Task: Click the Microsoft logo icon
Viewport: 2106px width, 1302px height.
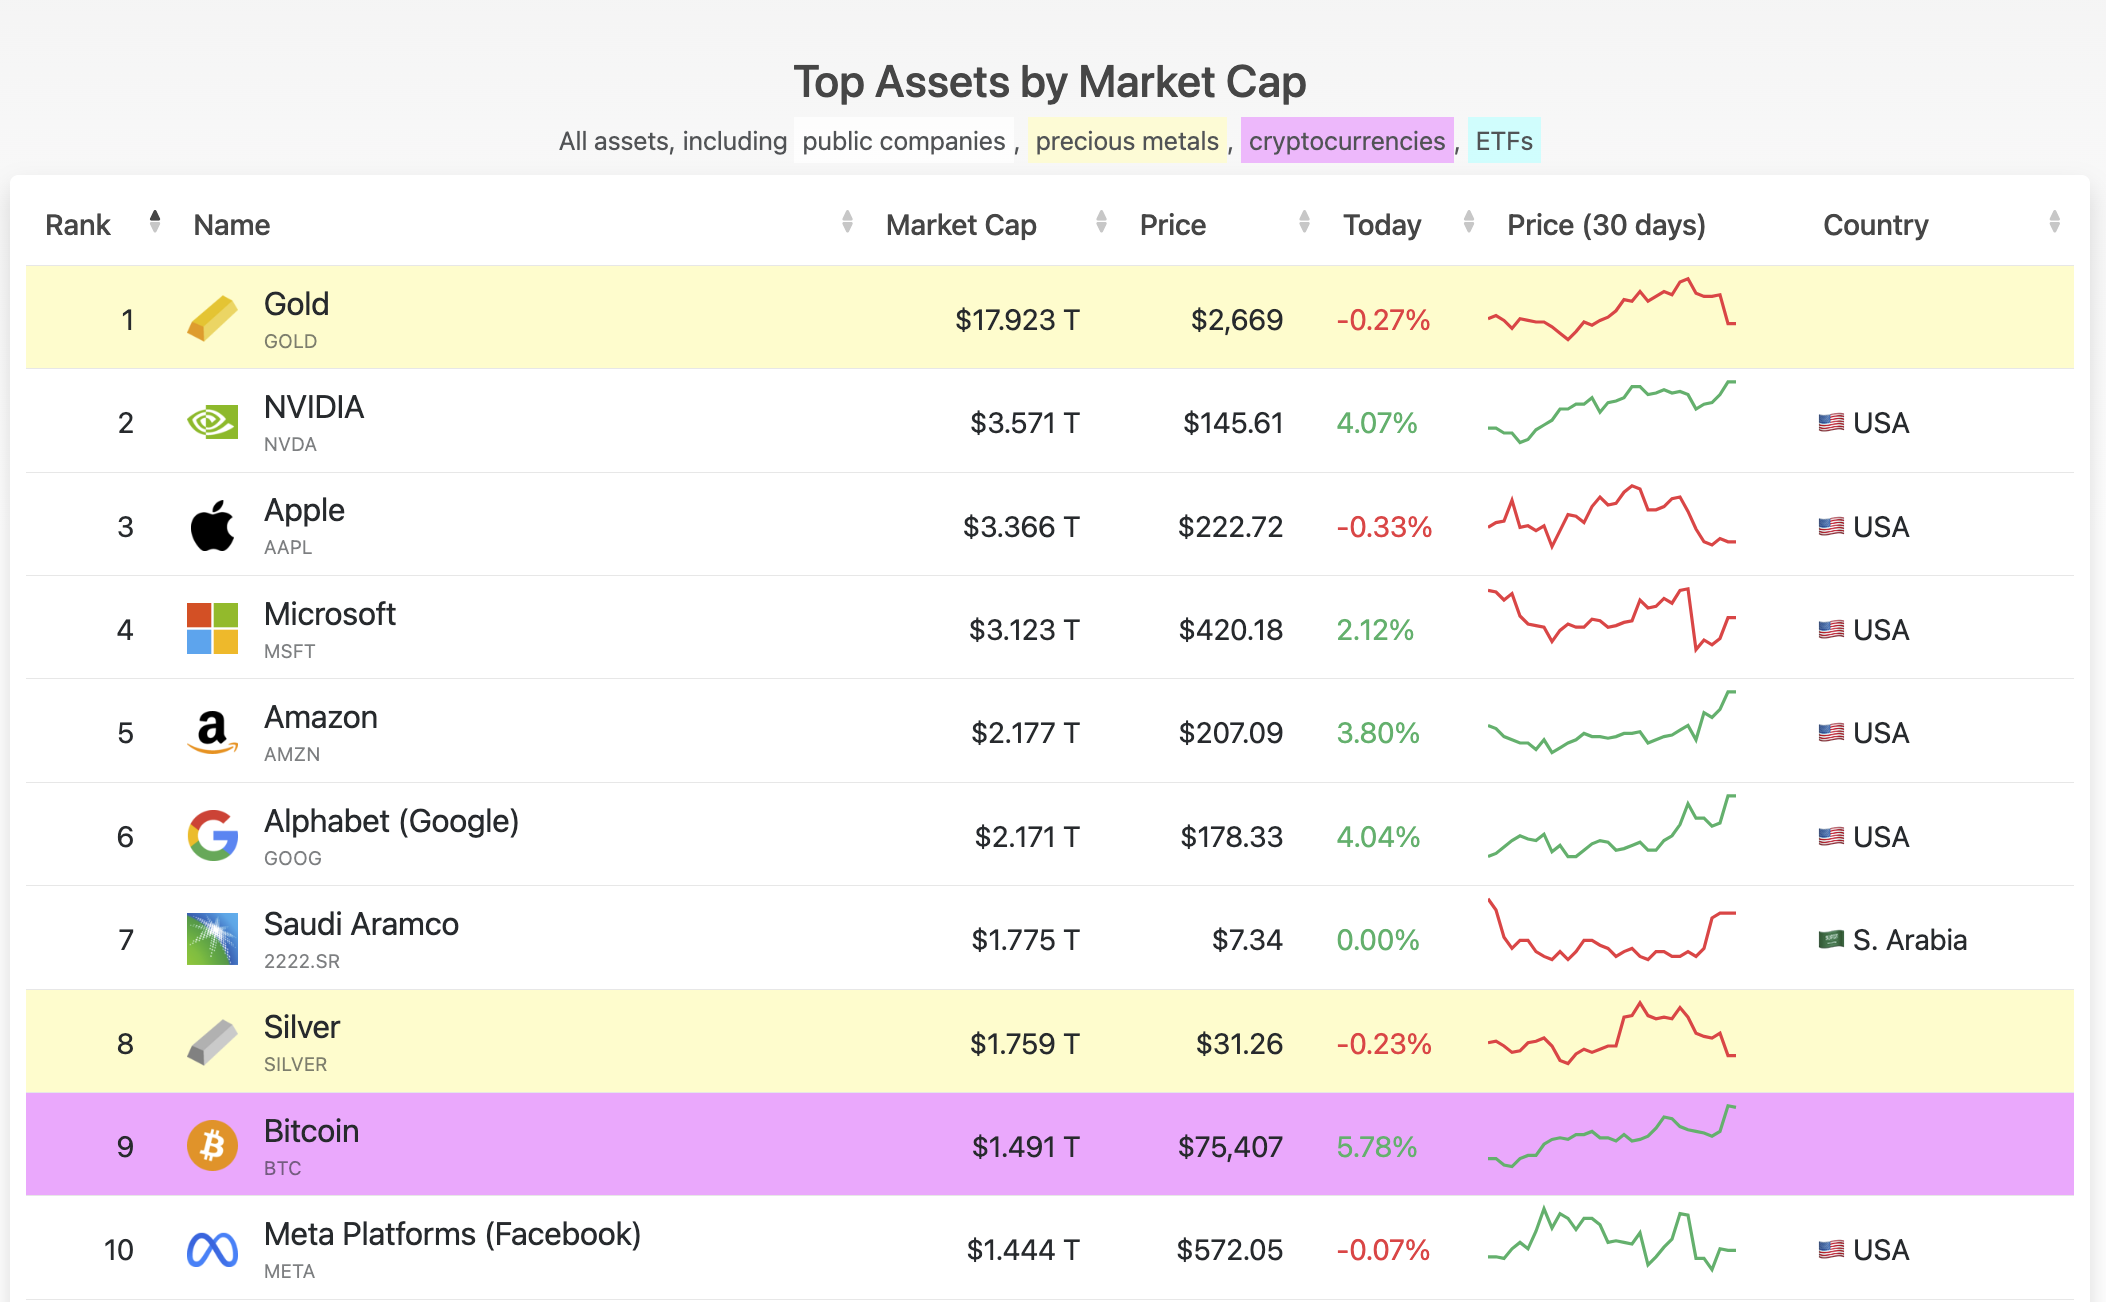Action: coord(212,629)
